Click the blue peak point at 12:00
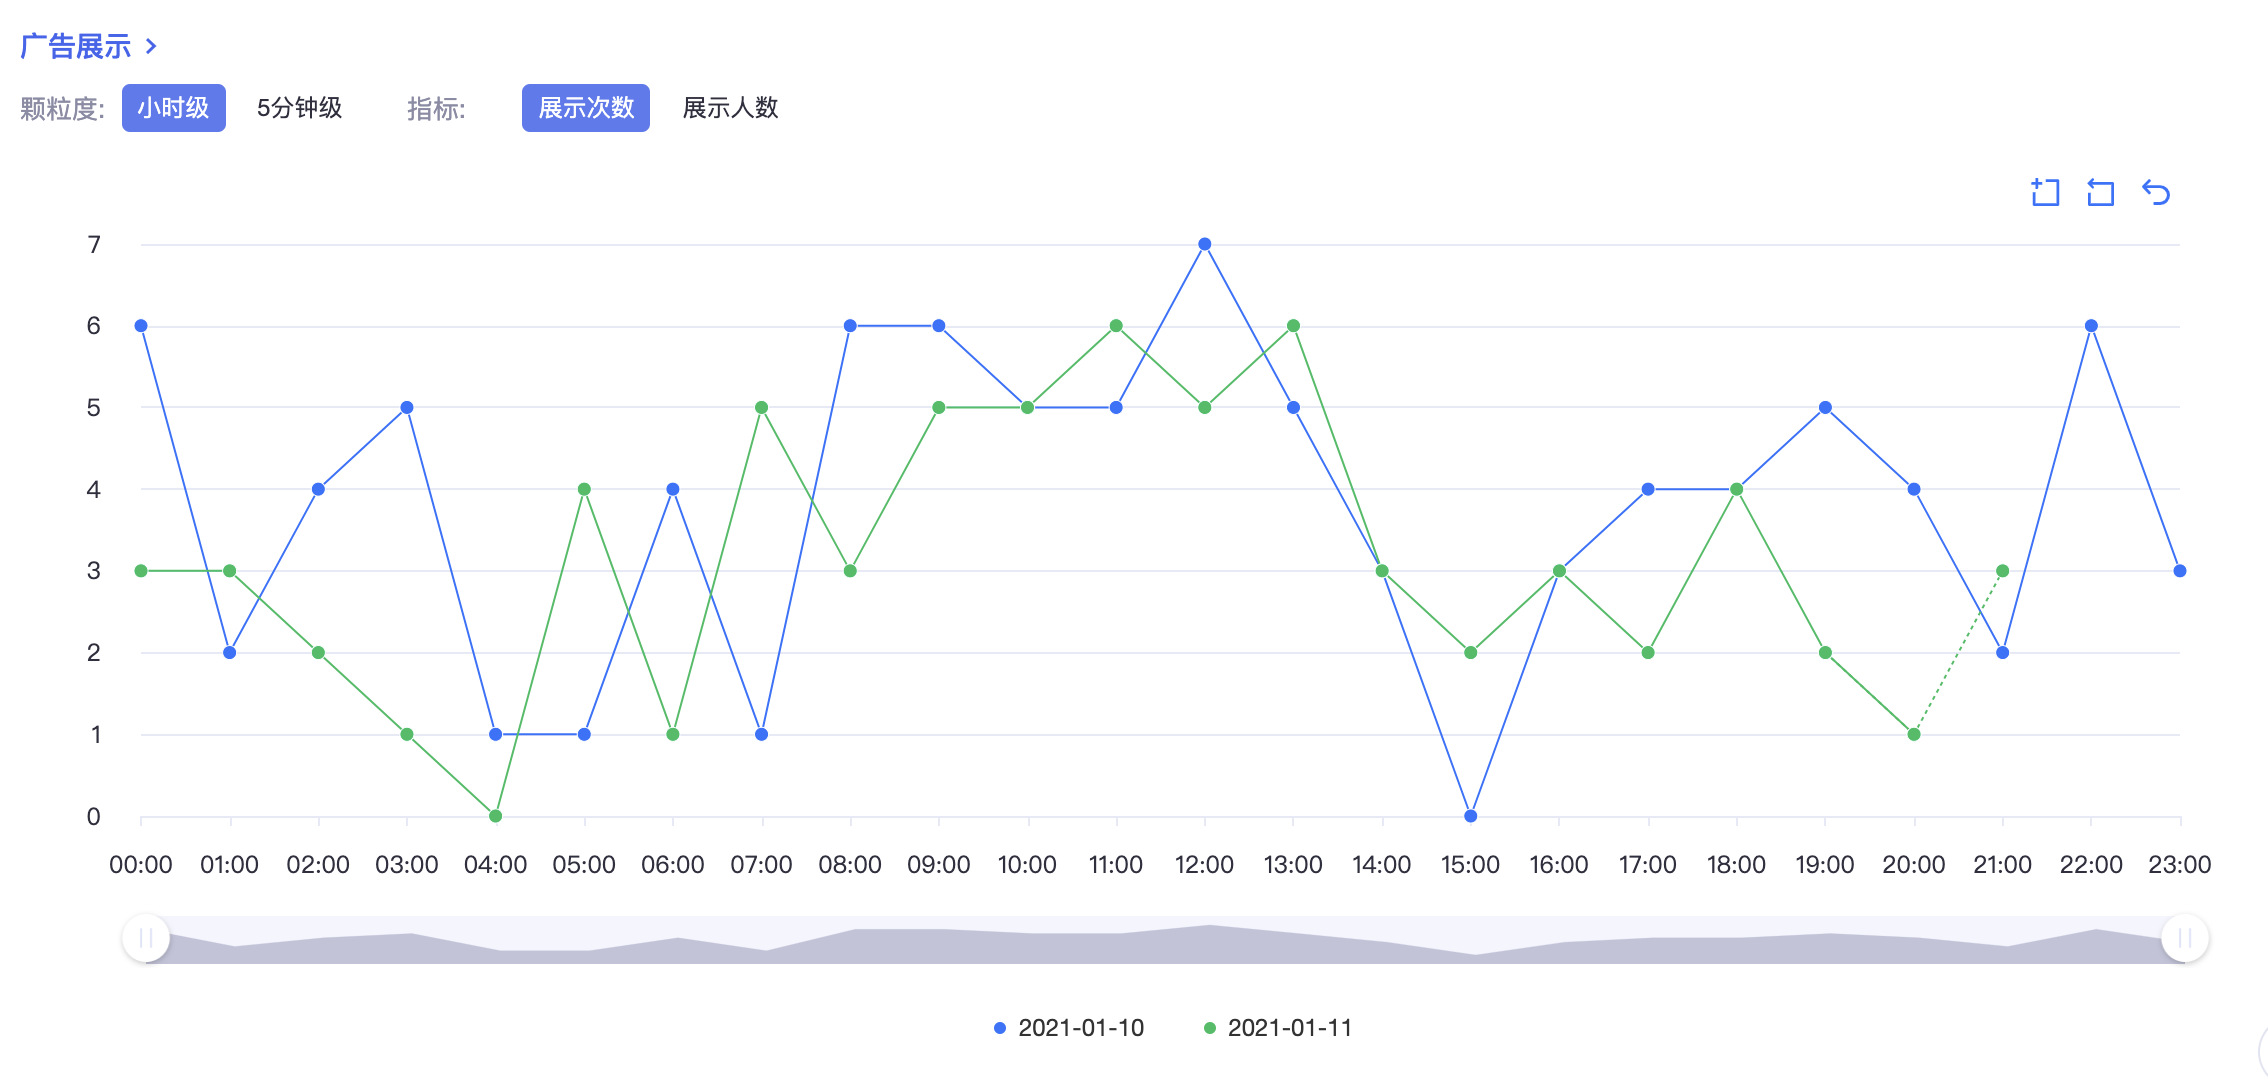2268x1084 pixels. [1205, 244]
